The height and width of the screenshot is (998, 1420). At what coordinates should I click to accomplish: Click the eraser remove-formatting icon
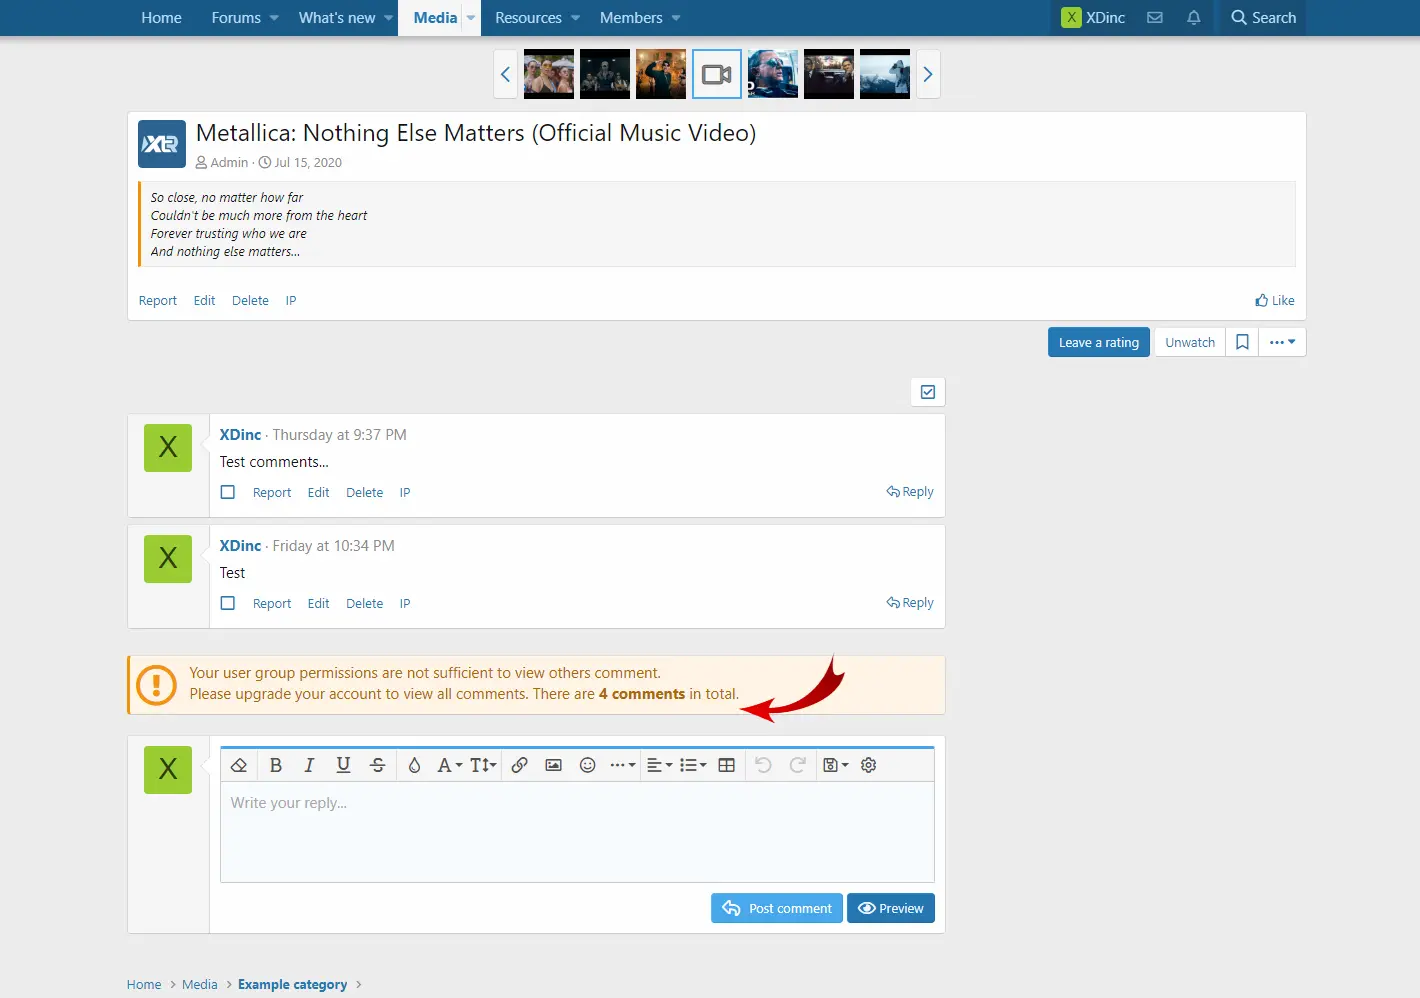click(x=239, y=765)
